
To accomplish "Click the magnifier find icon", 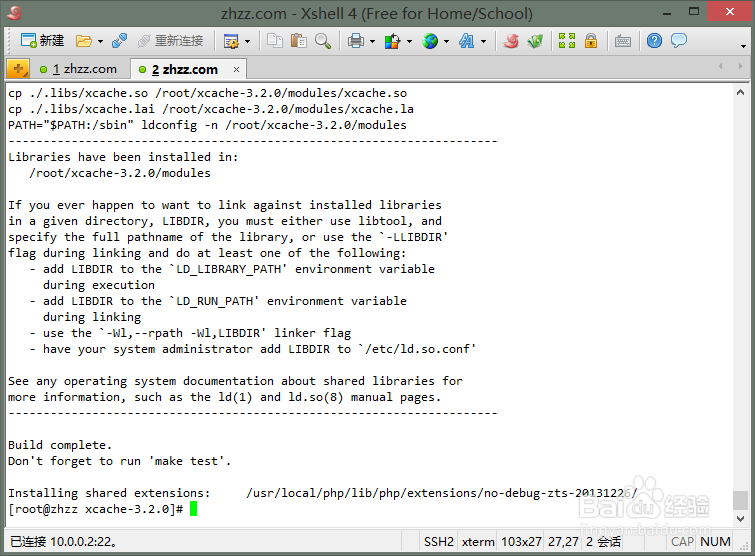I will [323, 41].
